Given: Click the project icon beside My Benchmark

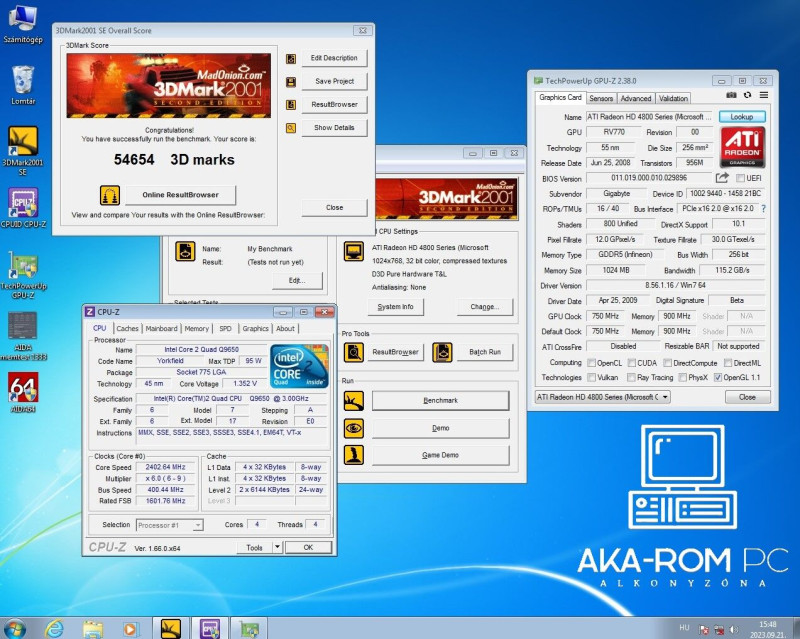Looking at the screenshot, I should (x=185, y=251).
